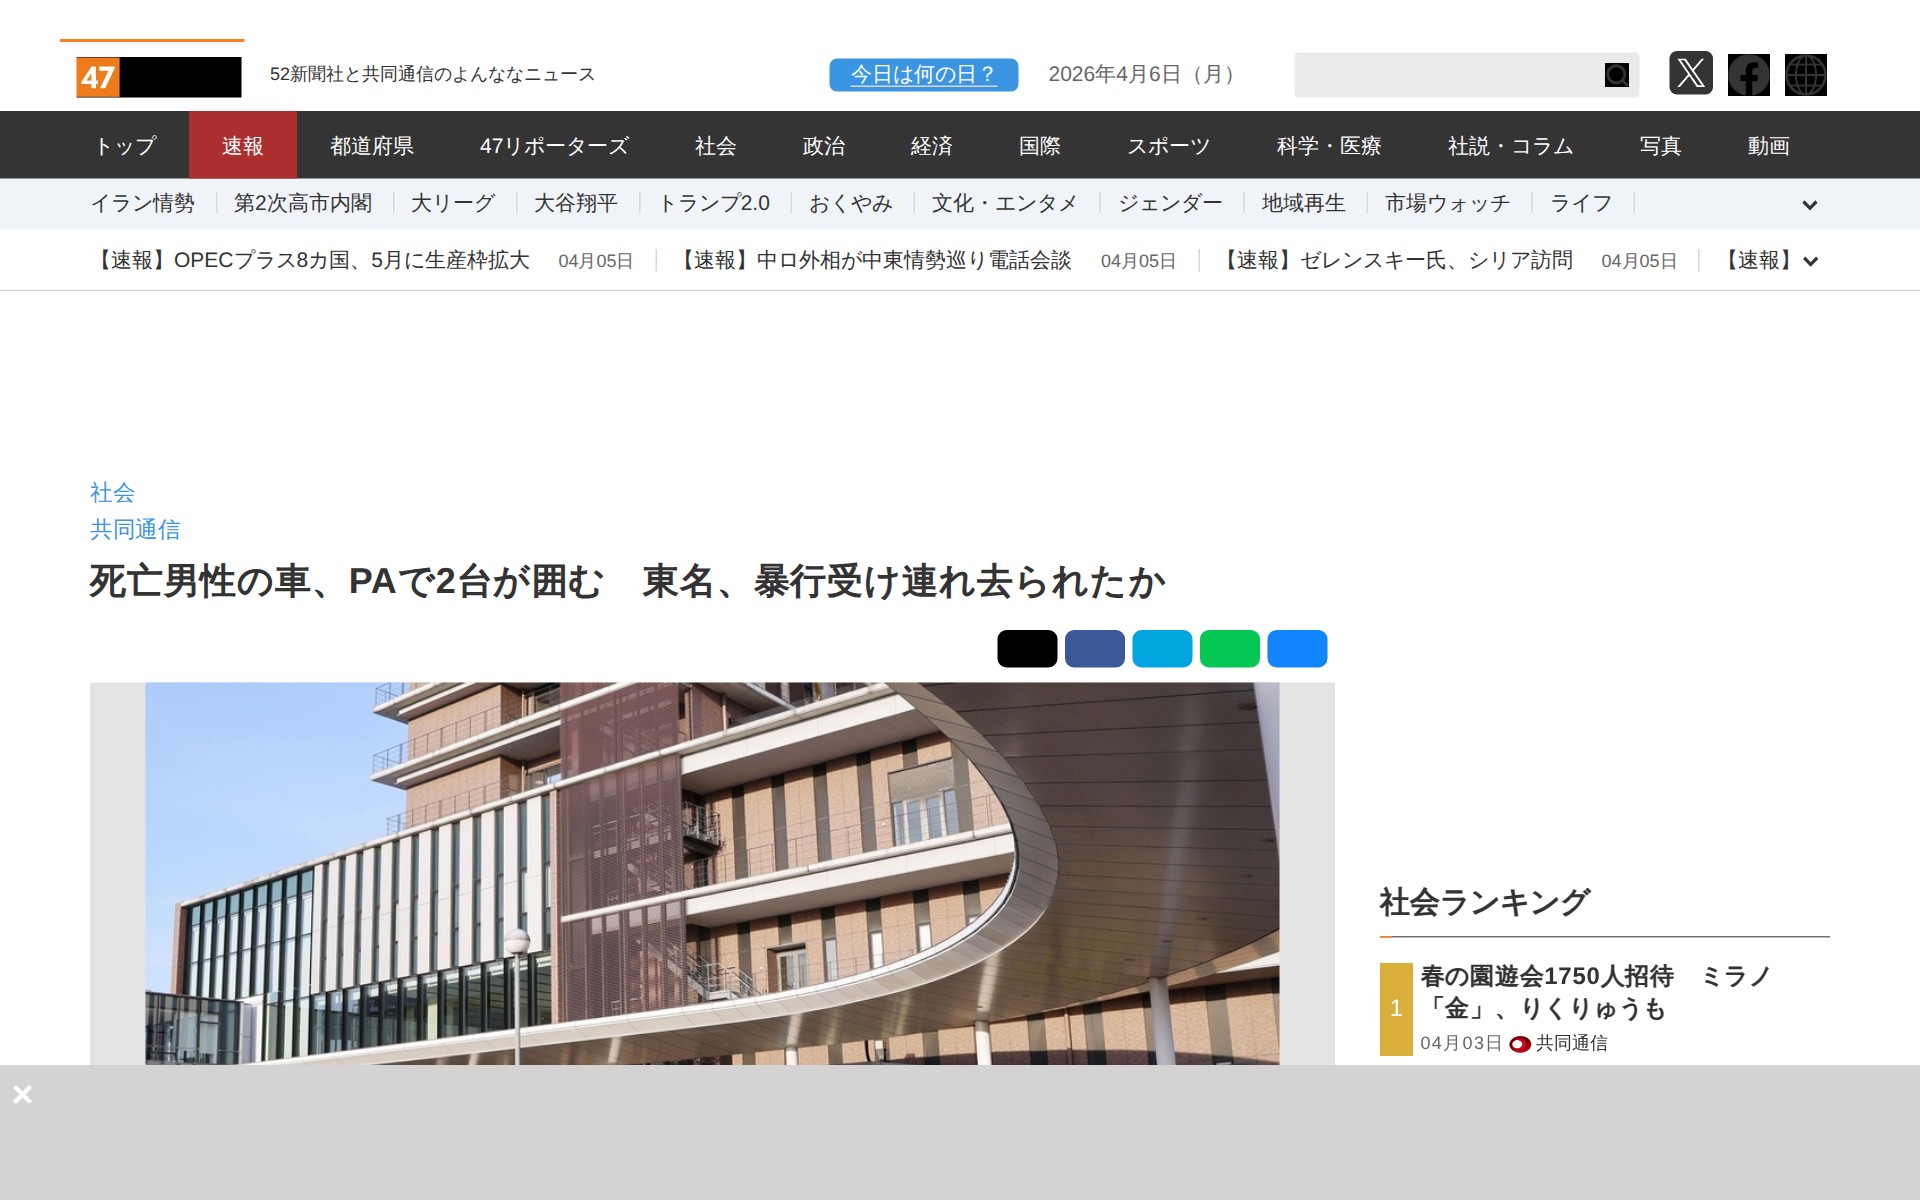Screen dimensions: 1920x1200
Task: Switch to the 速報 tab
Action: [243, 145]
